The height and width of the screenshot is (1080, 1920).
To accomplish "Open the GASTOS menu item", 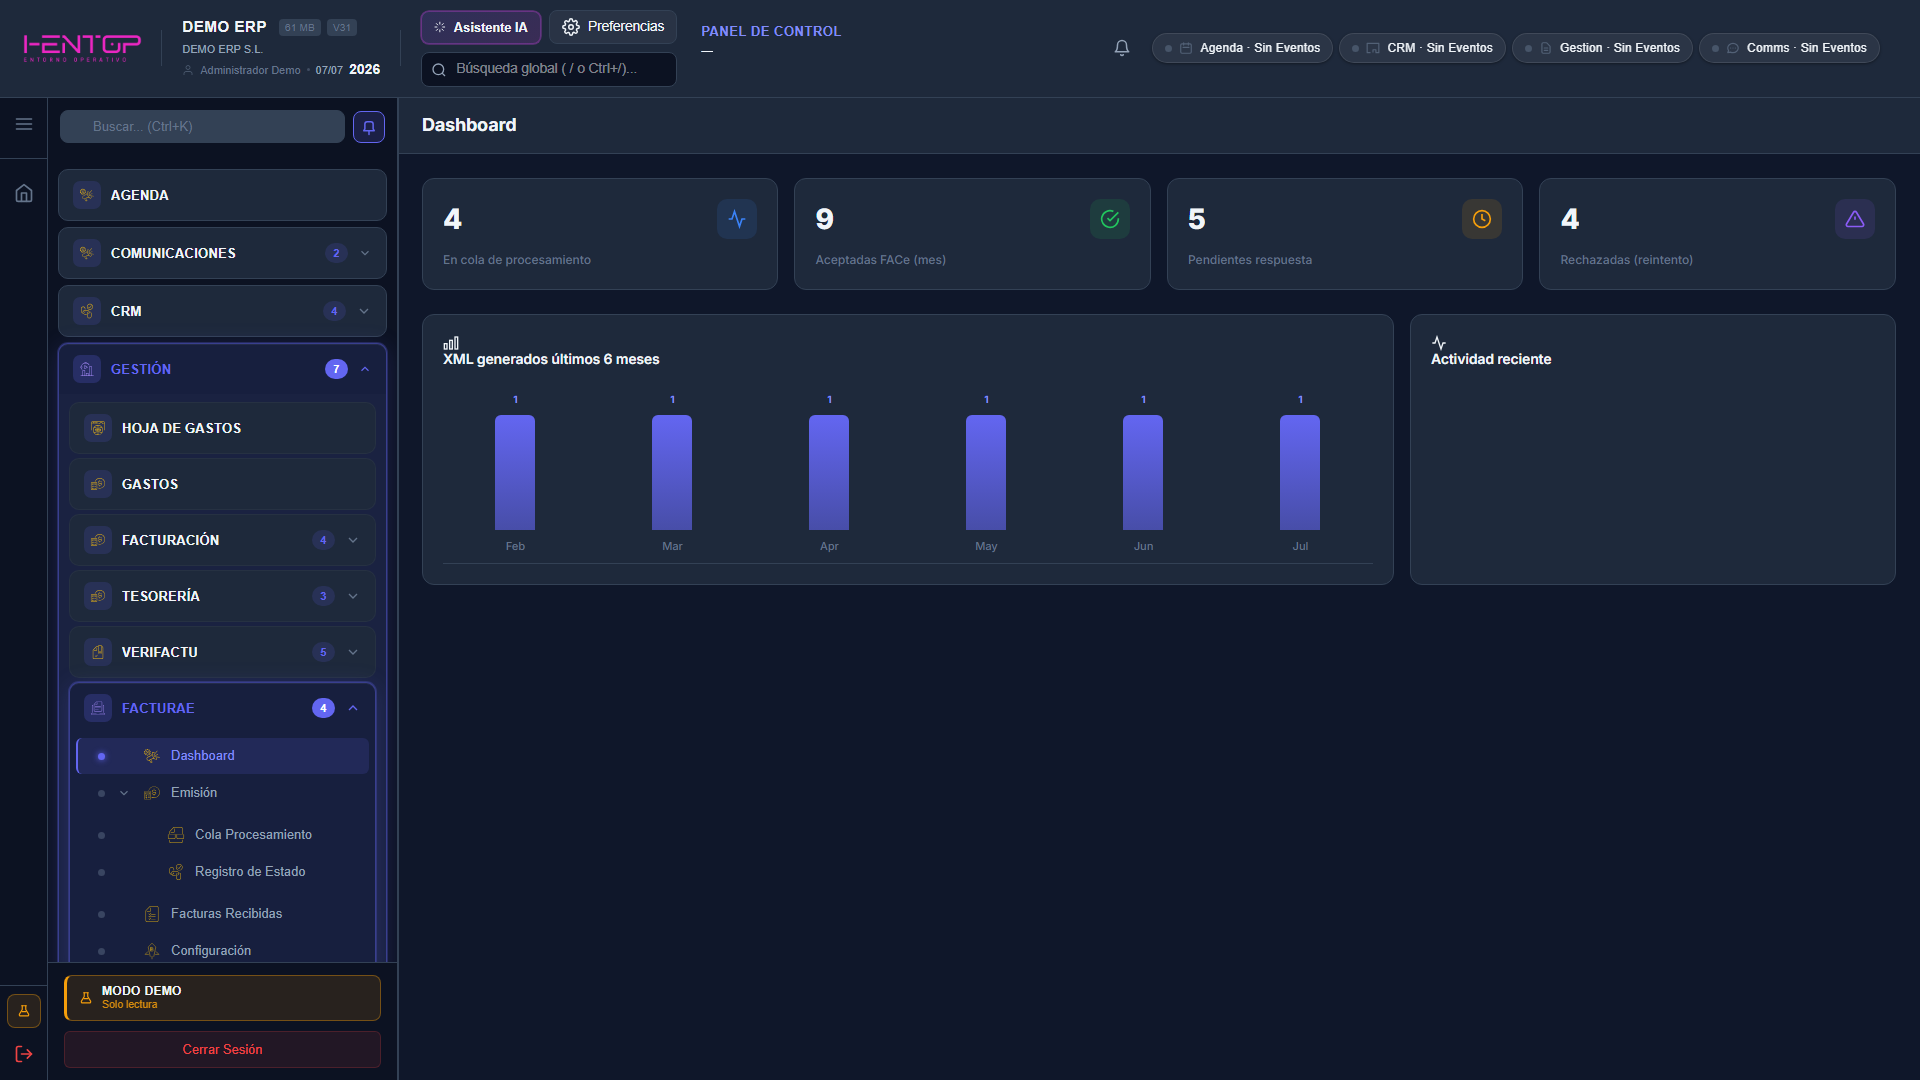I will click(222, 484).
